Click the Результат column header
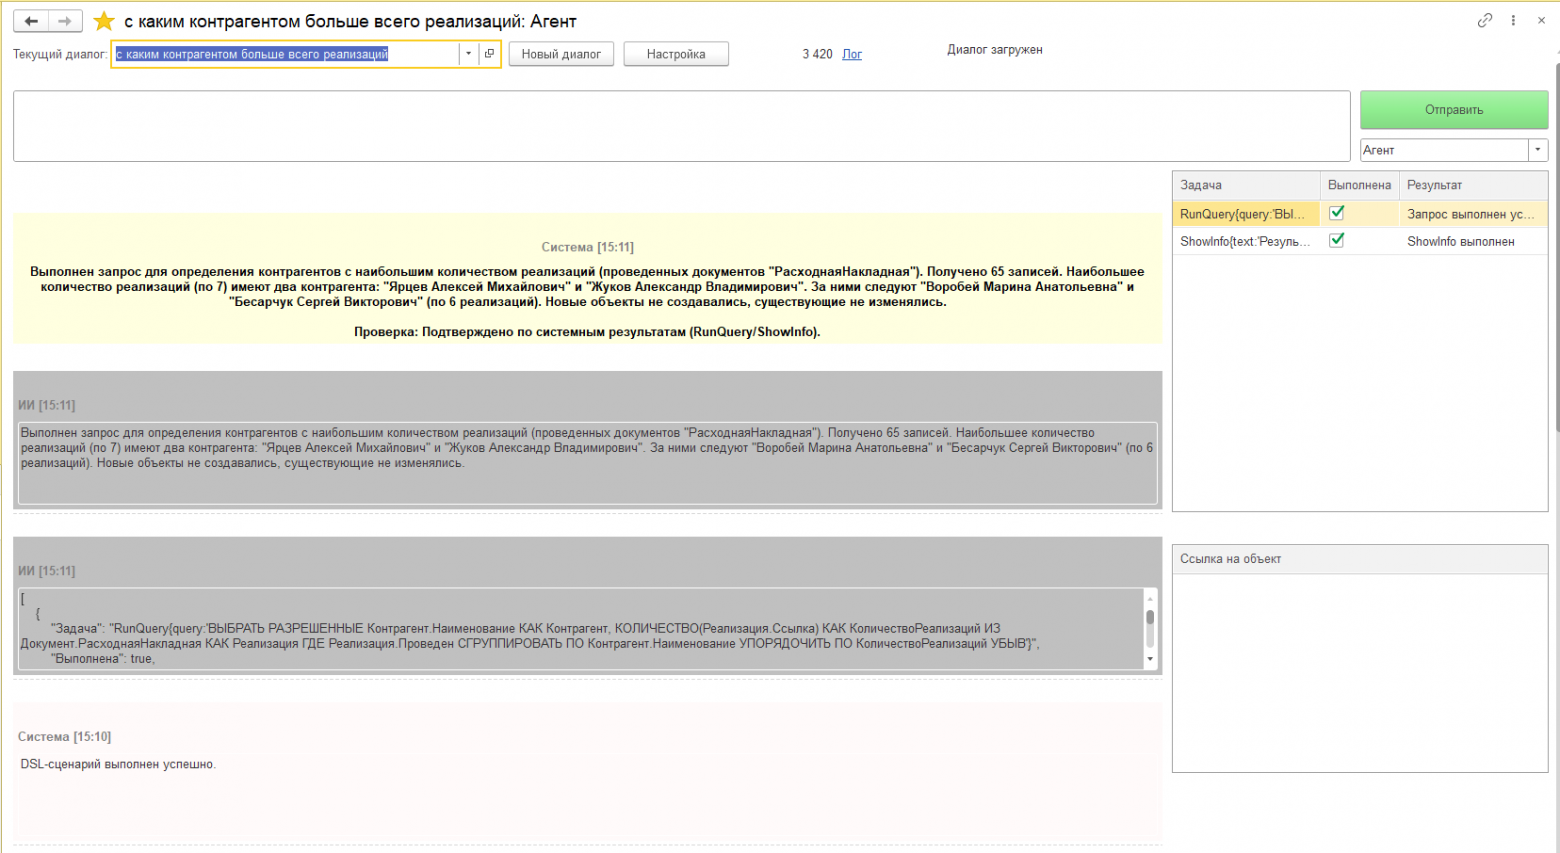Screen dimensions: 1560x853 (x=1472, y=185)
